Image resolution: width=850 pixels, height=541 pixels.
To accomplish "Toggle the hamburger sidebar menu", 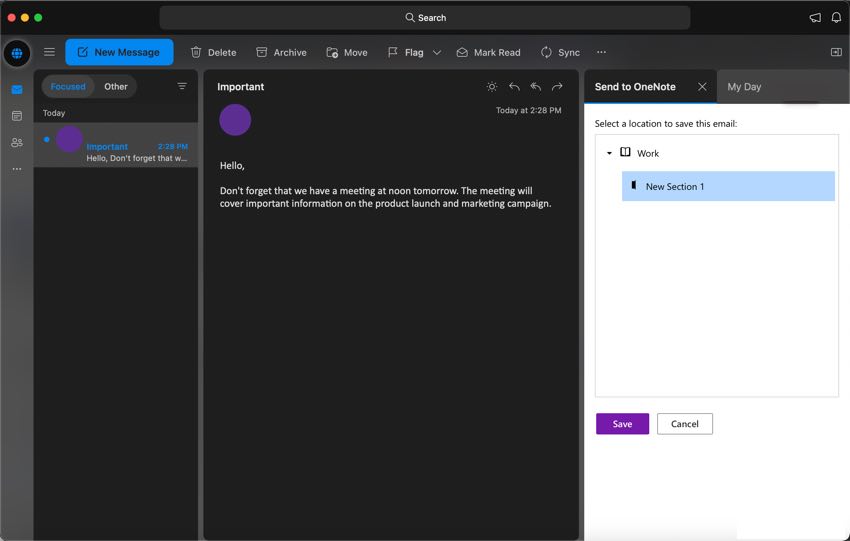I will pyautogui.click(x=49, y=52).
